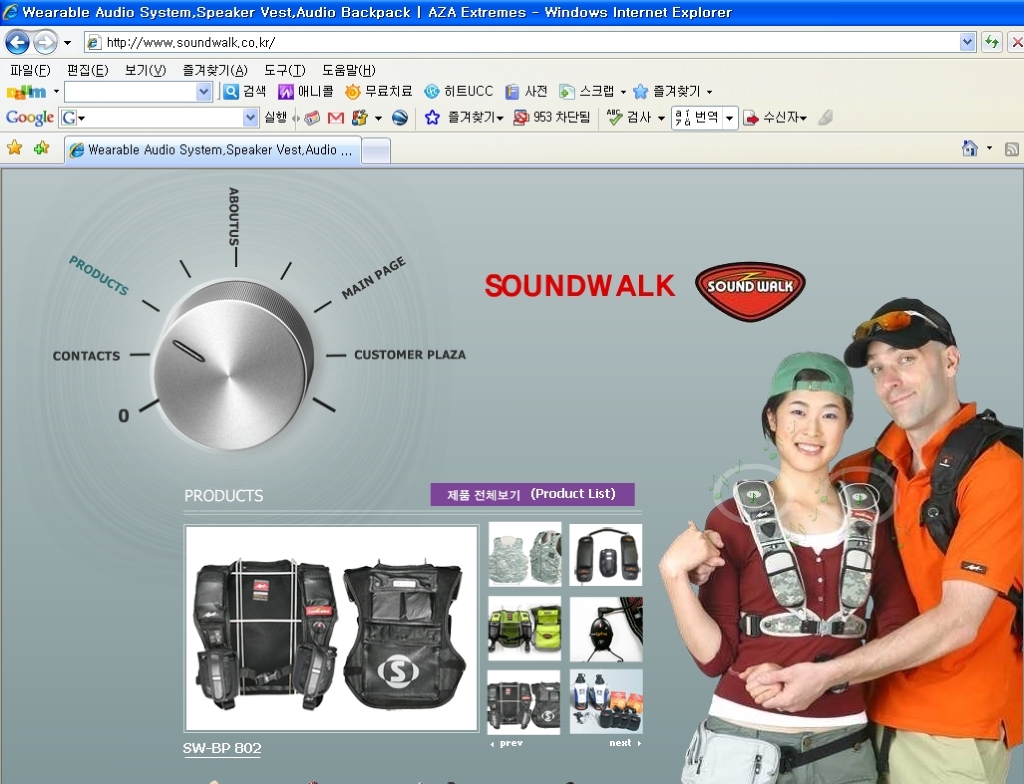Click the green backpack thumbnail
Image resolution: width=1024 pixels, height=784 pixels.
524,629
